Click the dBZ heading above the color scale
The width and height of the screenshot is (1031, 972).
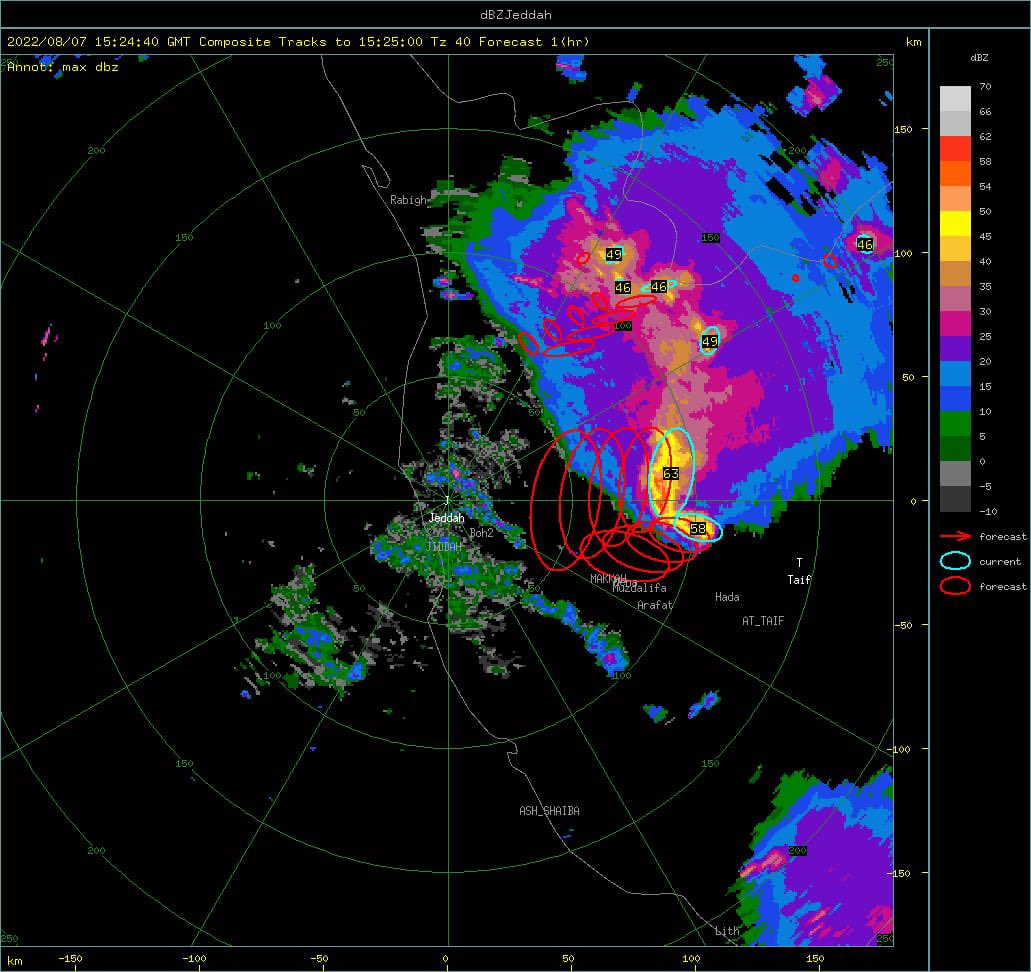979,58
